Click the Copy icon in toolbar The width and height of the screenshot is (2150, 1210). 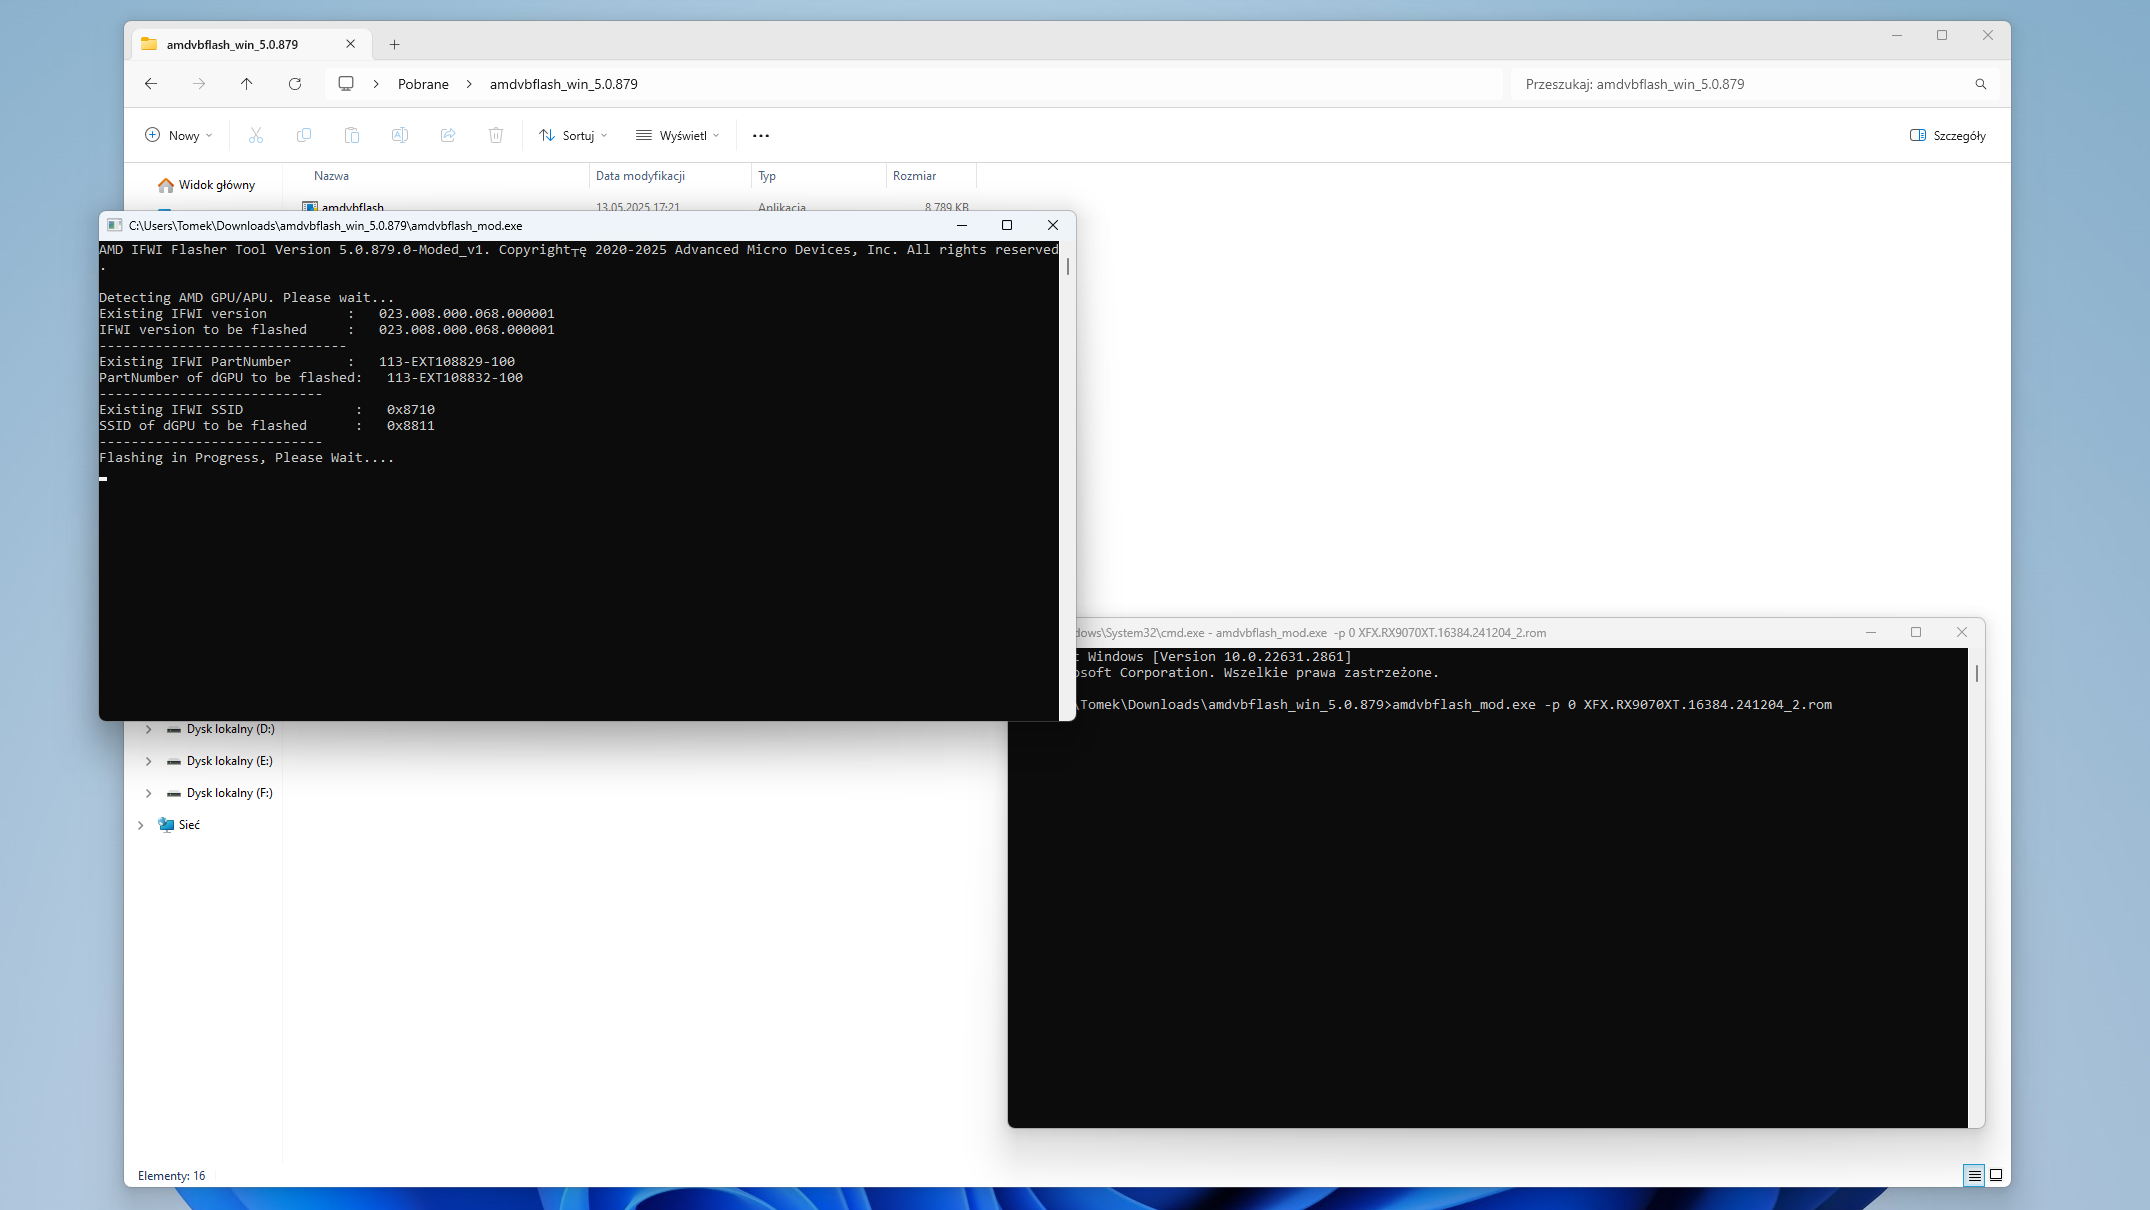pyautogui.click(x=304, y=135)
